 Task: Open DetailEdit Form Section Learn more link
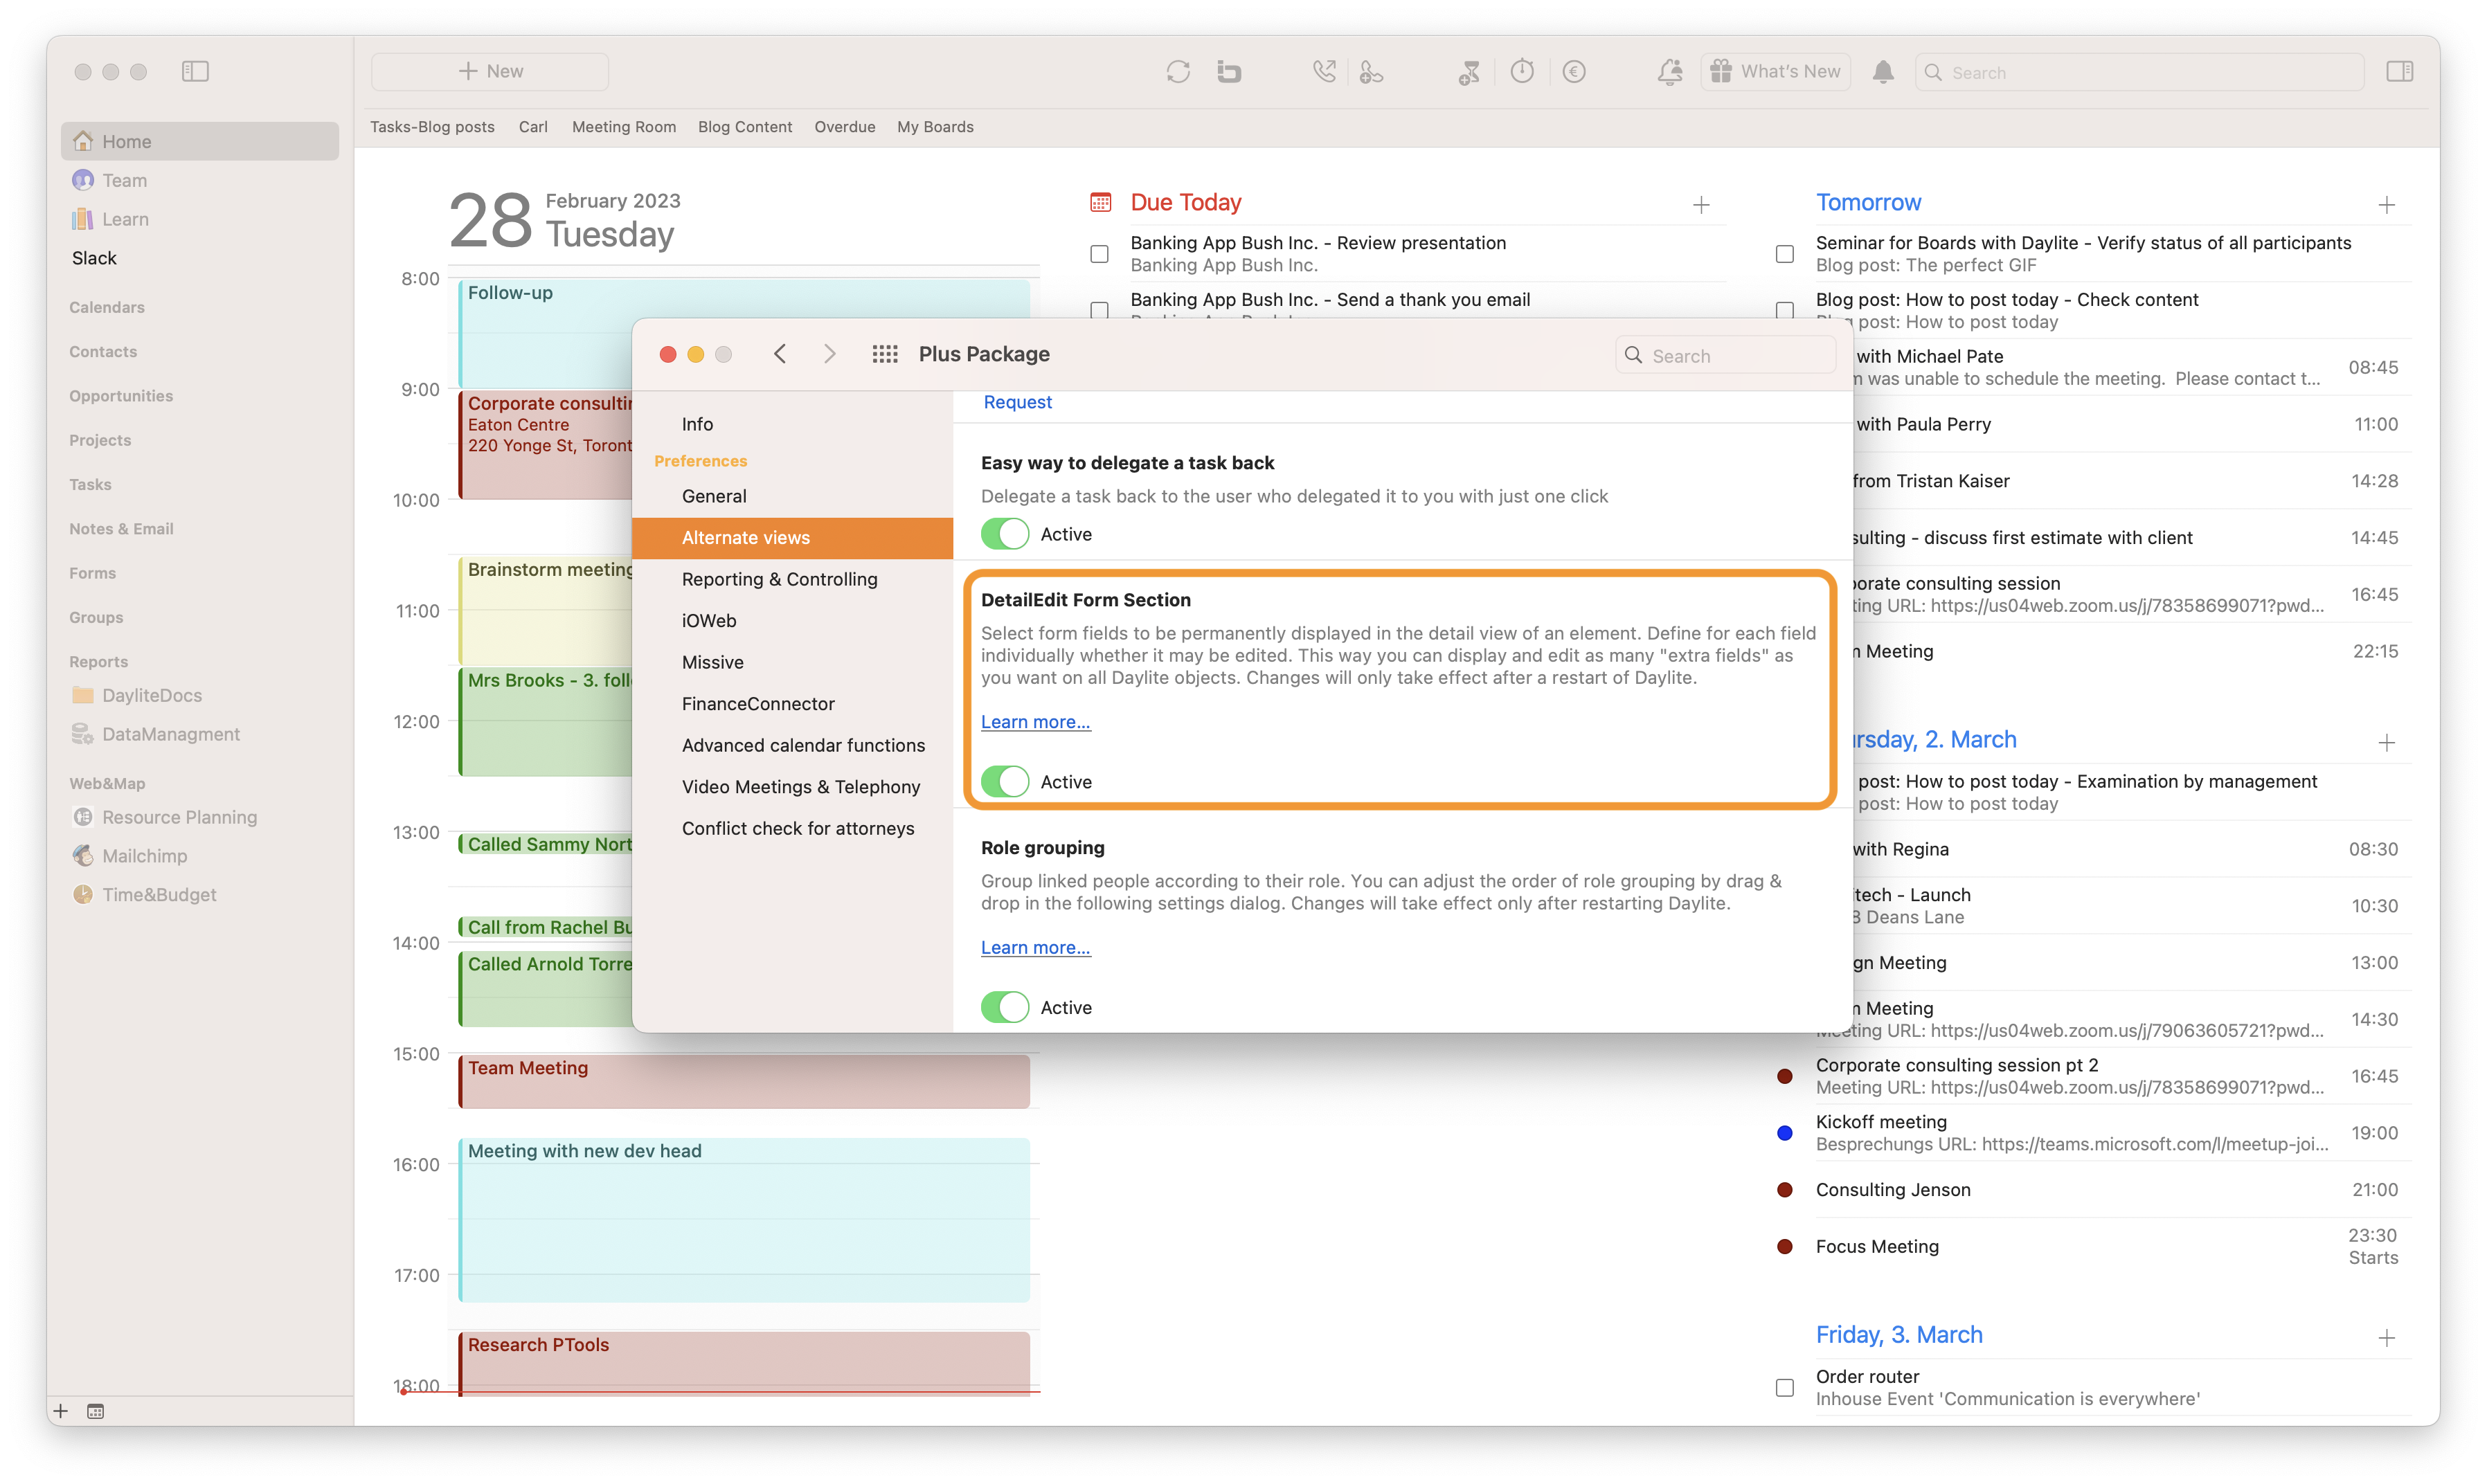click(1035, 721)
